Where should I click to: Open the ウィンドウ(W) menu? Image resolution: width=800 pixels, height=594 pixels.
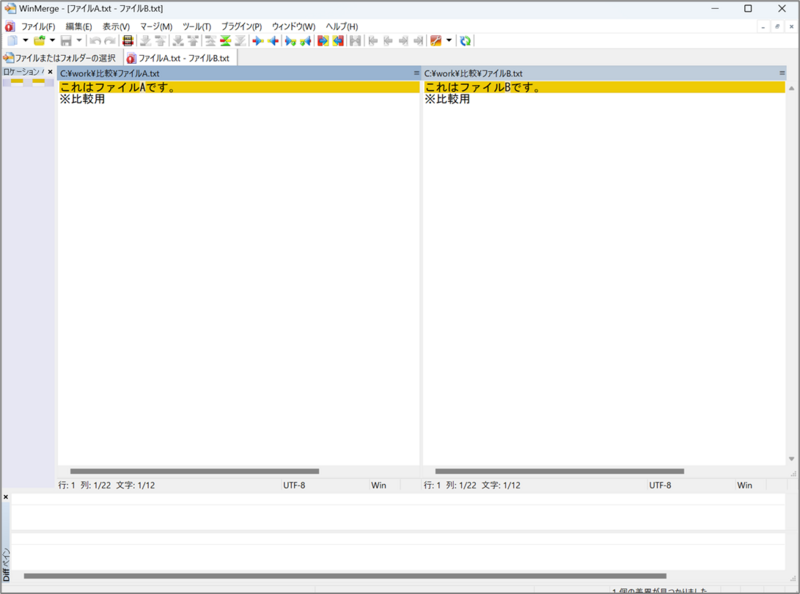click(293, 27)
